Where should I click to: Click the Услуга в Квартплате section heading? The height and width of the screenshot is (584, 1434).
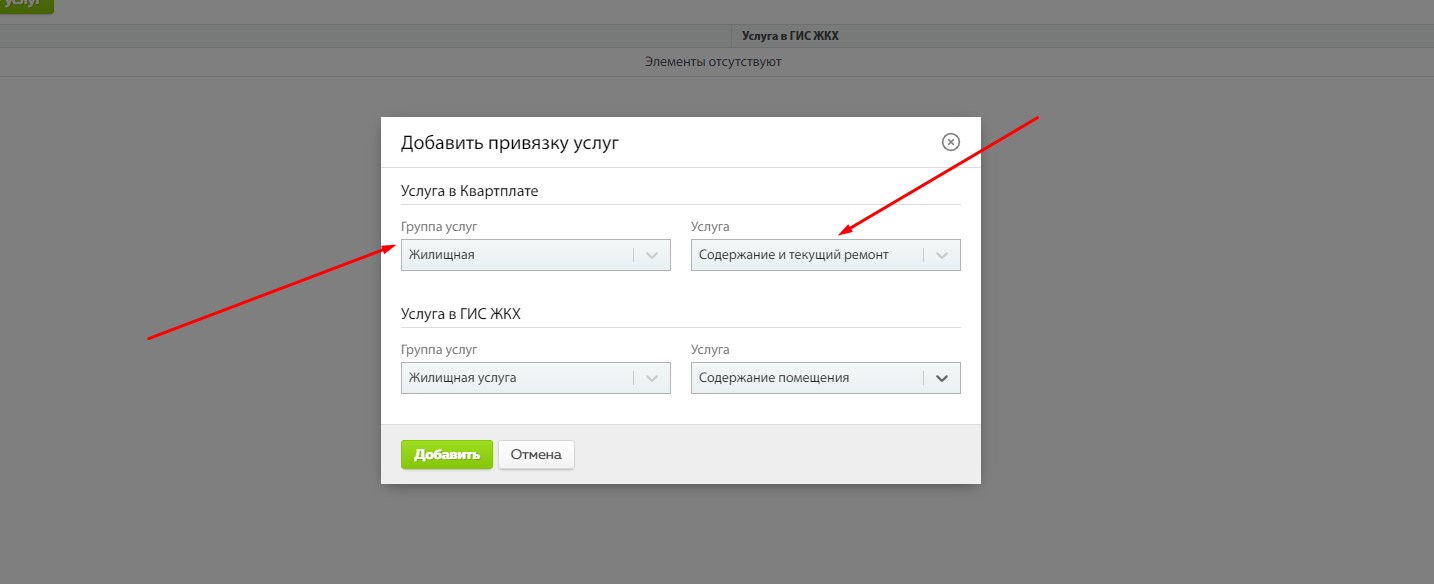pyautogui.click(x=470, y=190)
